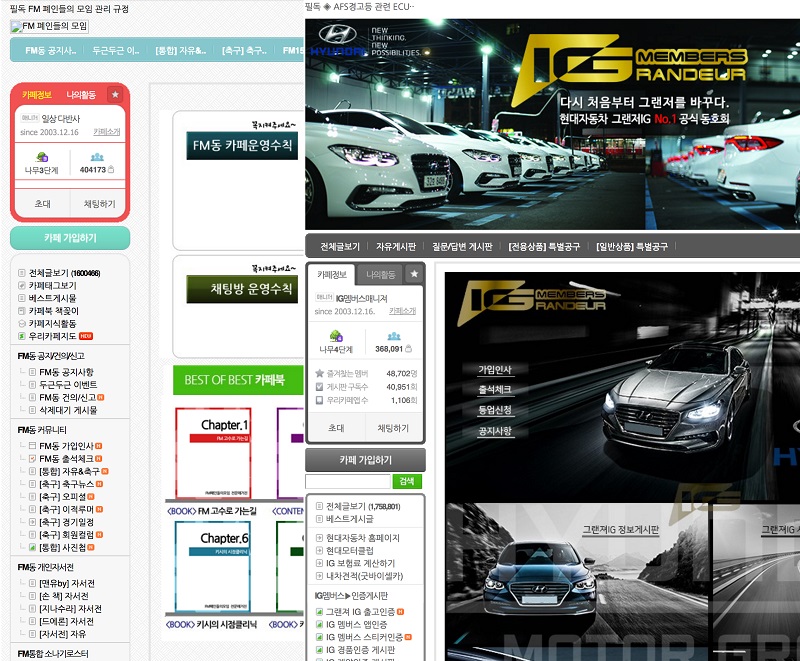The image size is (800, 661).
Task: Click the photo icon beside [통합] 사진첩
Action: pos(32,547)
